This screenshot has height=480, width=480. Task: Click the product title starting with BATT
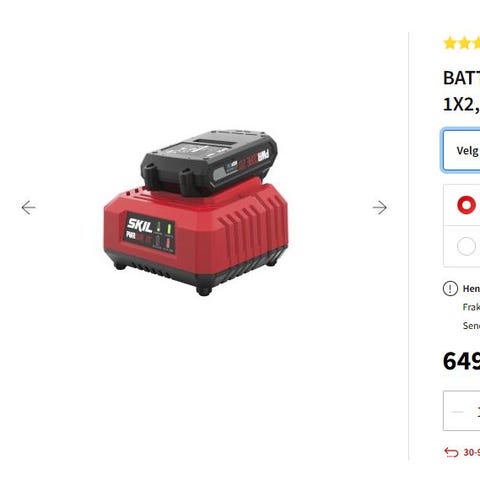[x=461, y=78]
